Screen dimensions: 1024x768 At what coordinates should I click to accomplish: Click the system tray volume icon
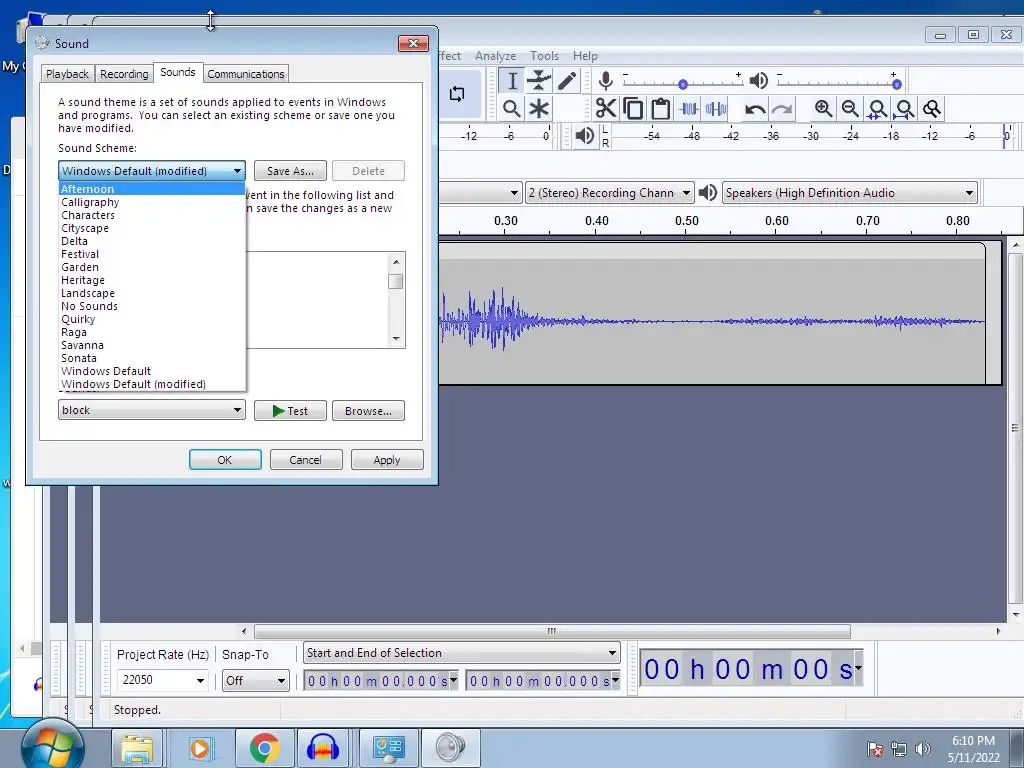click(923, 749)
